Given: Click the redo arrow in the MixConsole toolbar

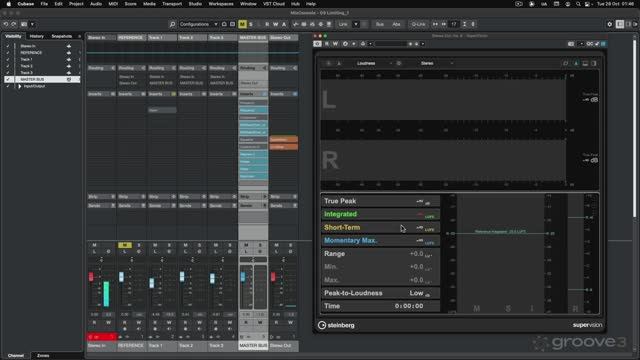Looking at the screenshot, I should [13, 24].
